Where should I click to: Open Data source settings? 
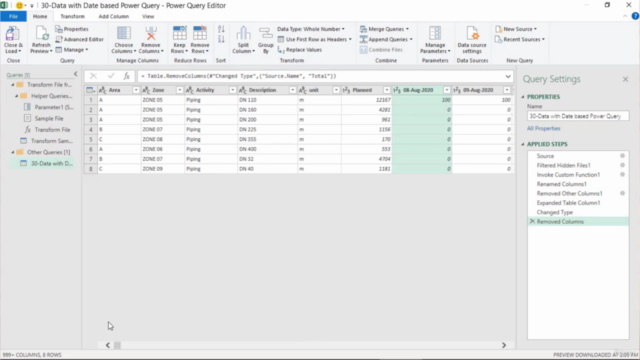click(472, 40)
